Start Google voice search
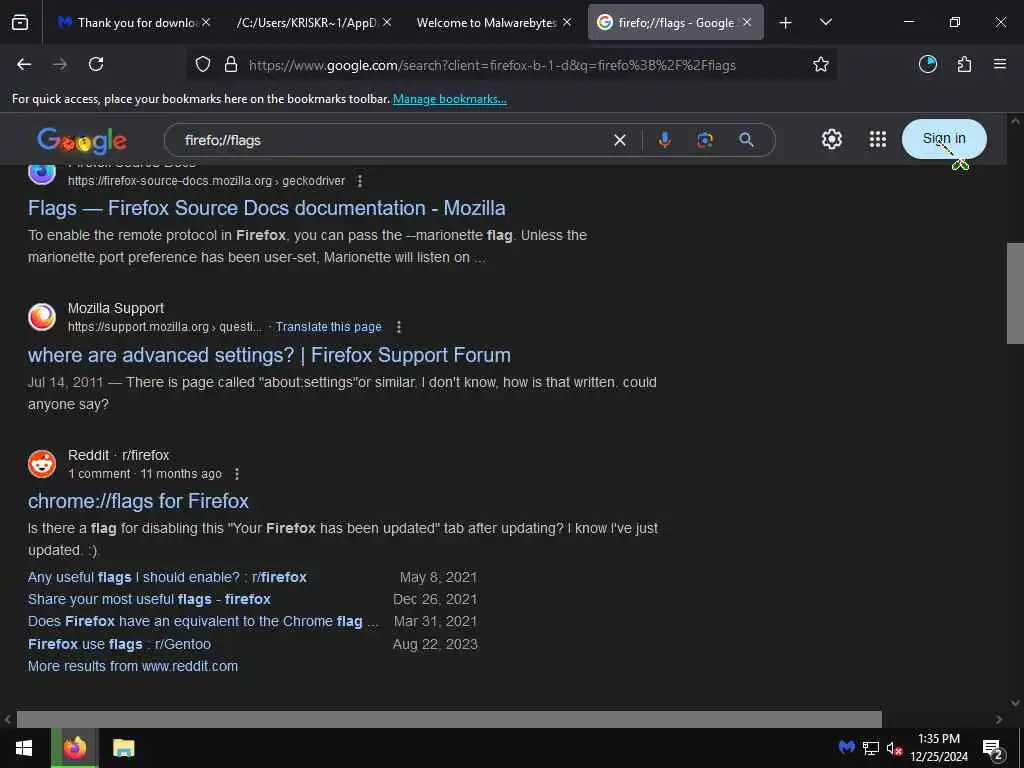 point(664,140)
